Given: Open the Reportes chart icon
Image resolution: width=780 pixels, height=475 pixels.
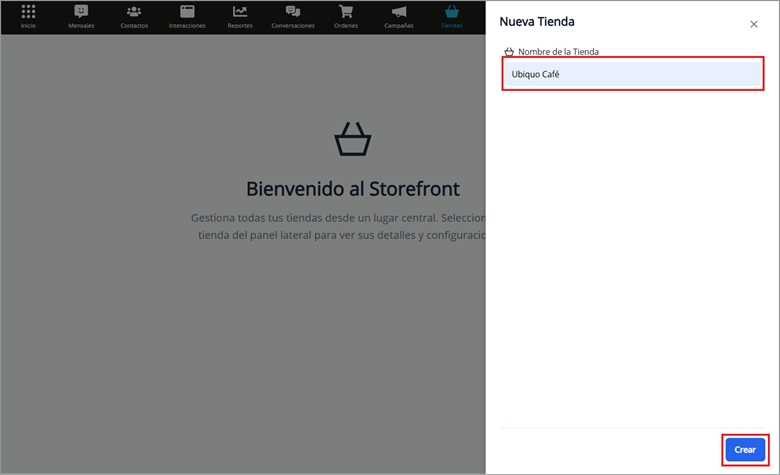Looking at the screenshot, I should (240, 12).
